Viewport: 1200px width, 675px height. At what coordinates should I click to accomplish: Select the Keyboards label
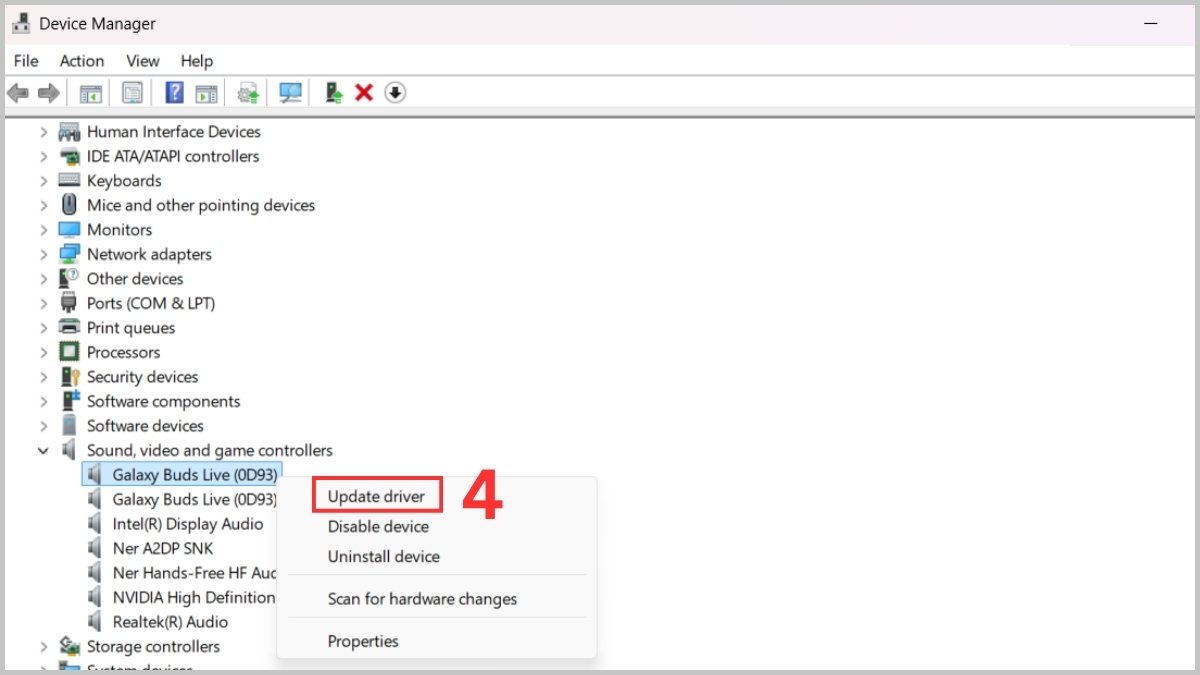pos(124,181)
